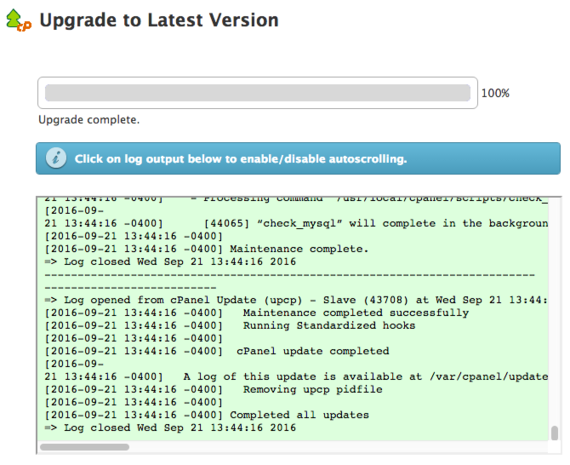Click the 100% upgrade progress bar
570x465 pixels.
(x=257, y=93)
